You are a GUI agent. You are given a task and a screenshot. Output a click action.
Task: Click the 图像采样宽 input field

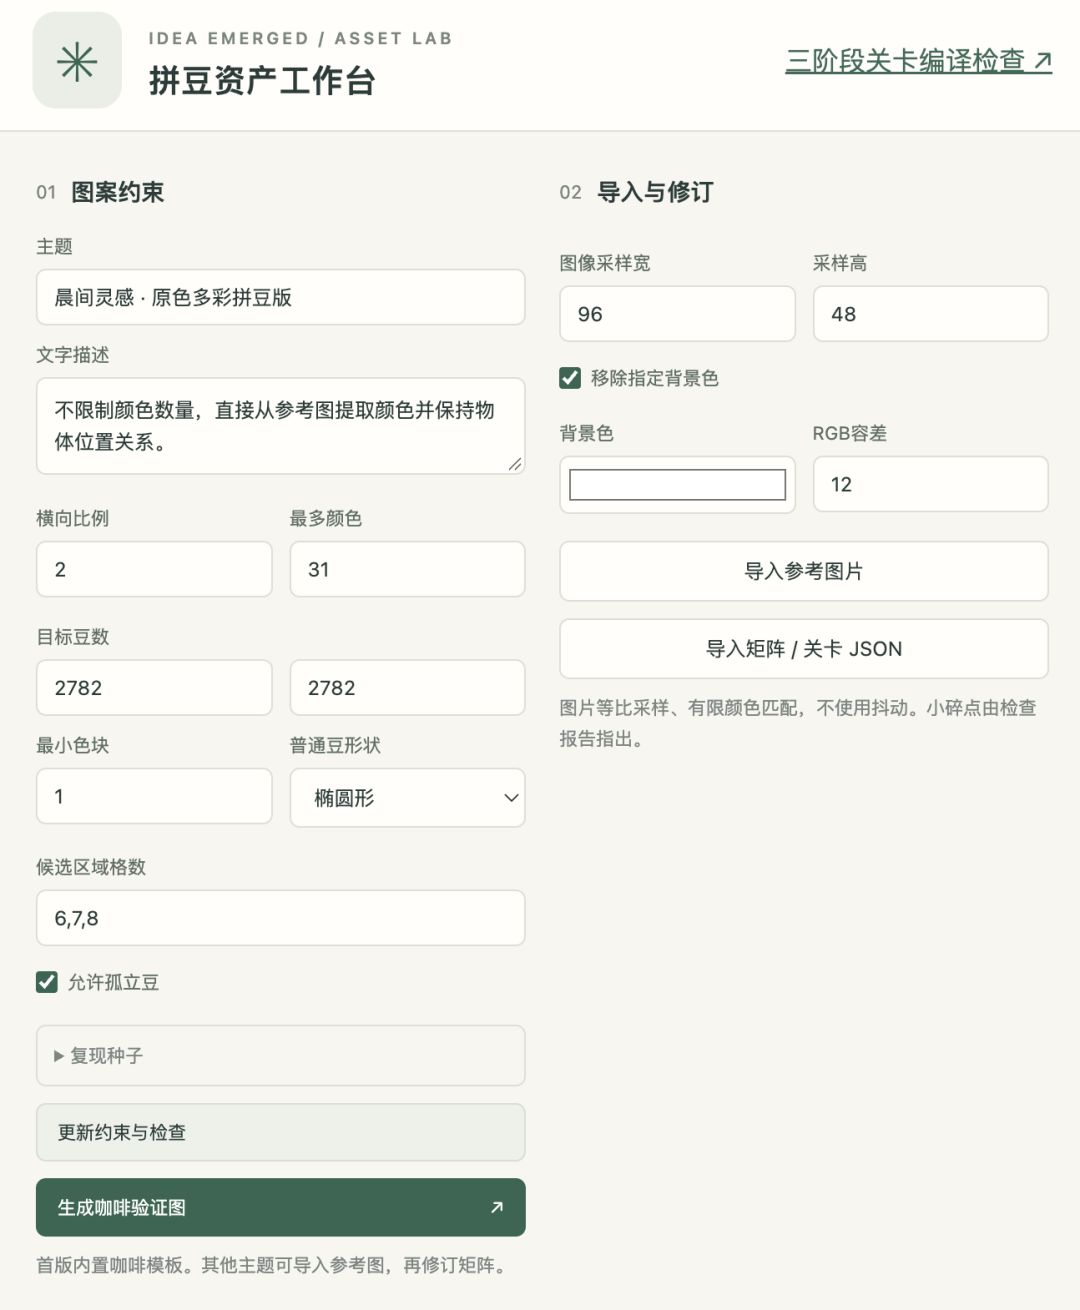[678, 314]
